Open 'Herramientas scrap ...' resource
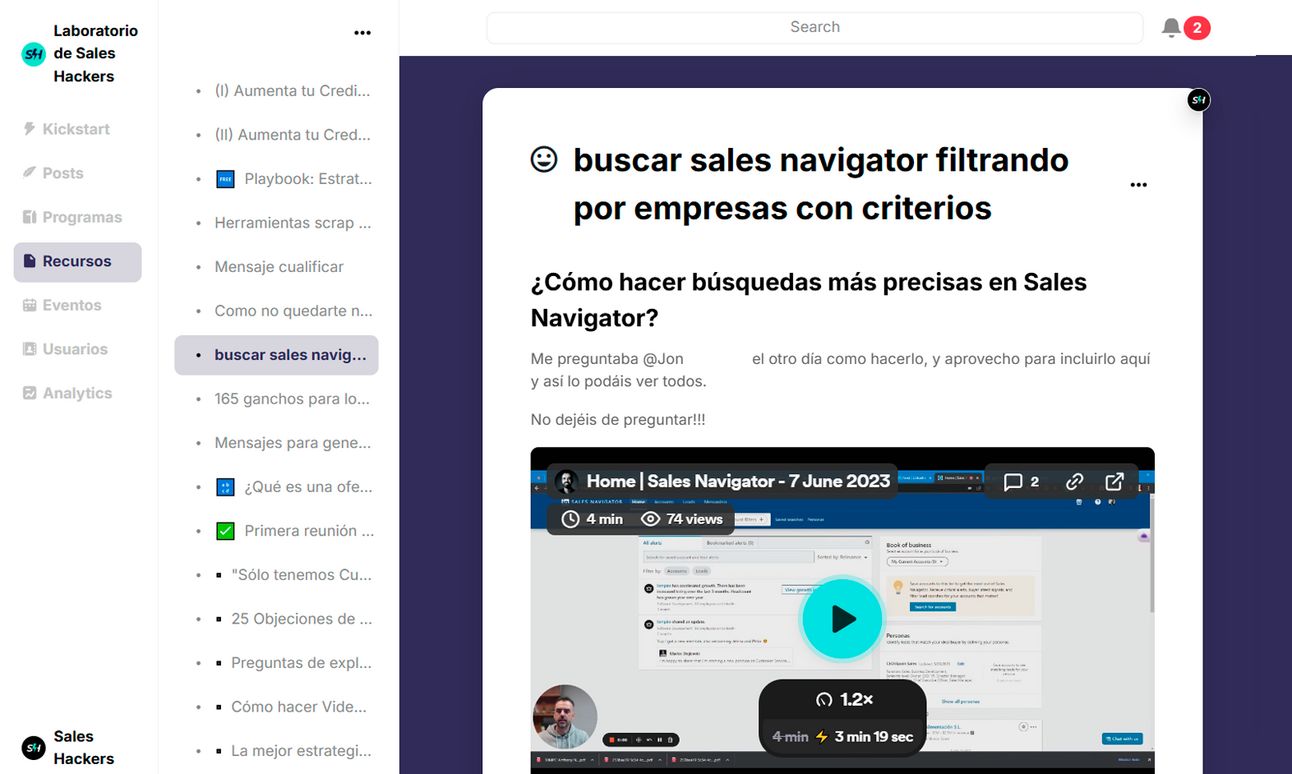 (x=292, y=223)
